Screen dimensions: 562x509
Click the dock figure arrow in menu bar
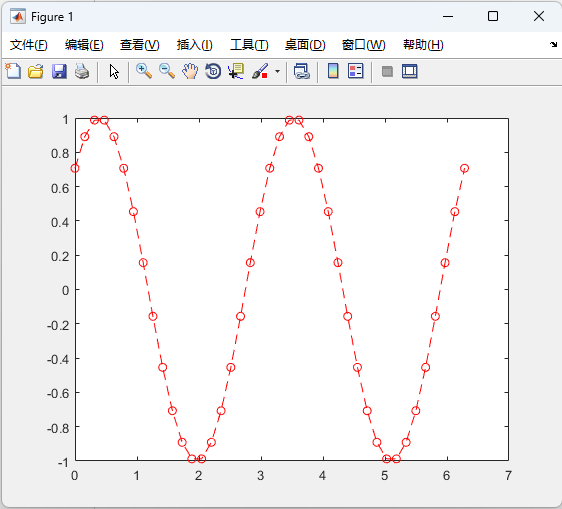coord(553,44)
